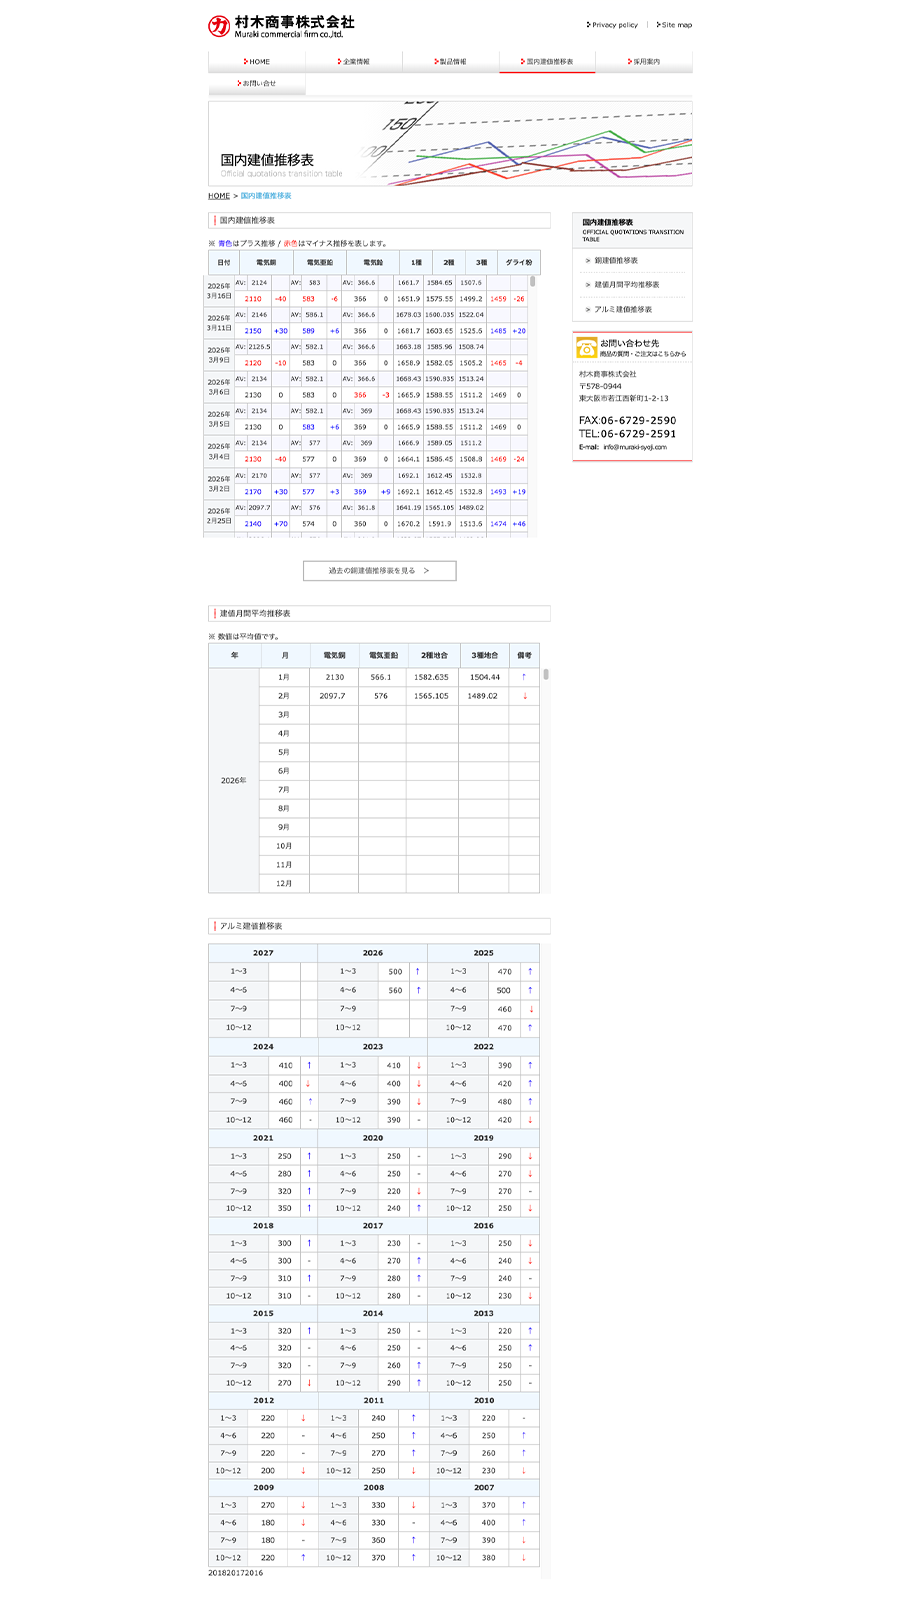900x1600 pixels.
Task: Open the 製品情報 menu item
Action: [451, 62]
